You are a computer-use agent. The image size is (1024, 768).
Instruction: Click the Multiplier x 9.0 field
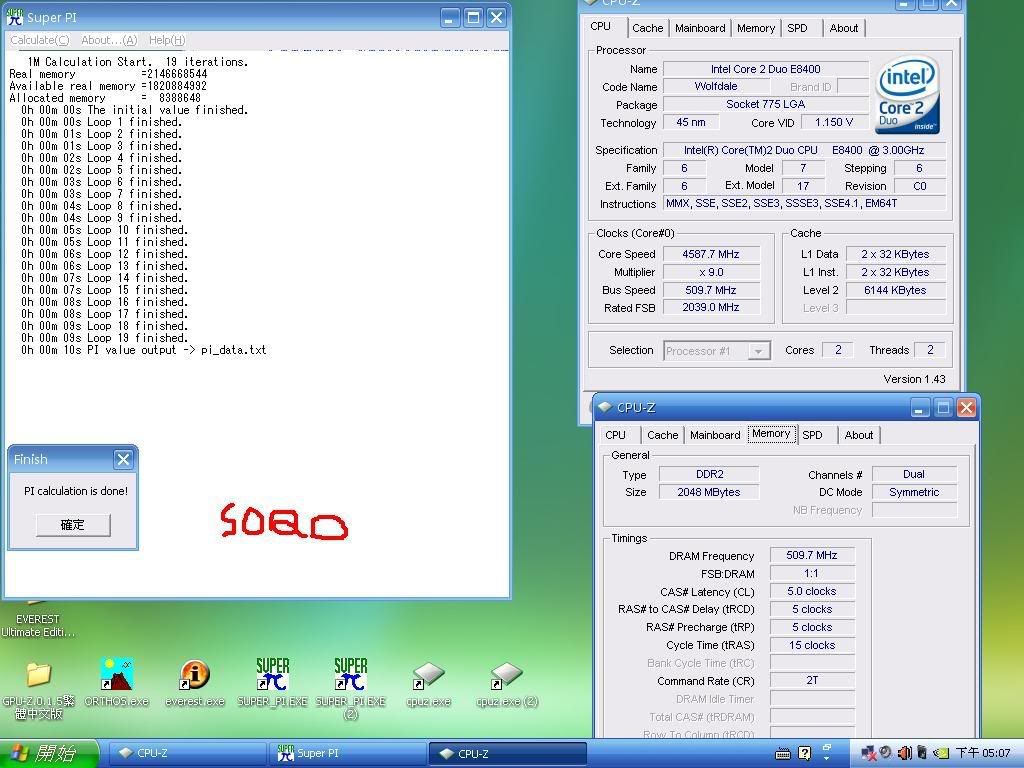(x=711, y=272)
